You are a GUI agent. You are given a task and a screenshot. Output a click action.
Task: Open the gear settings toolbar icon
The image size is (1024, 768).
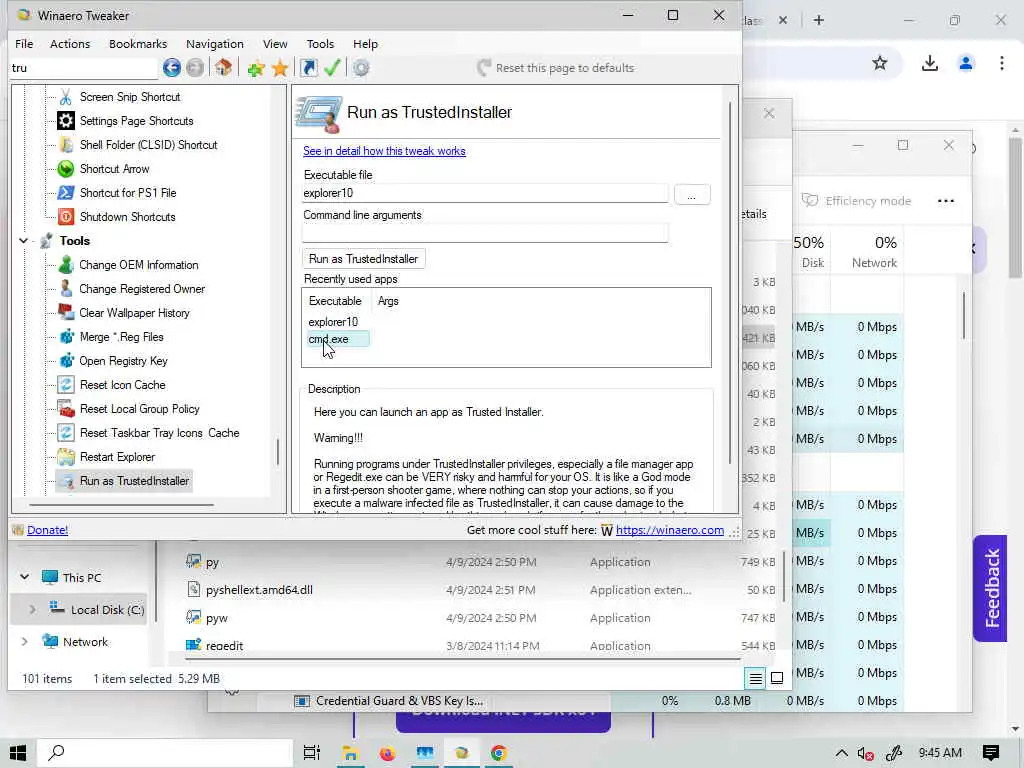(361, 68)
